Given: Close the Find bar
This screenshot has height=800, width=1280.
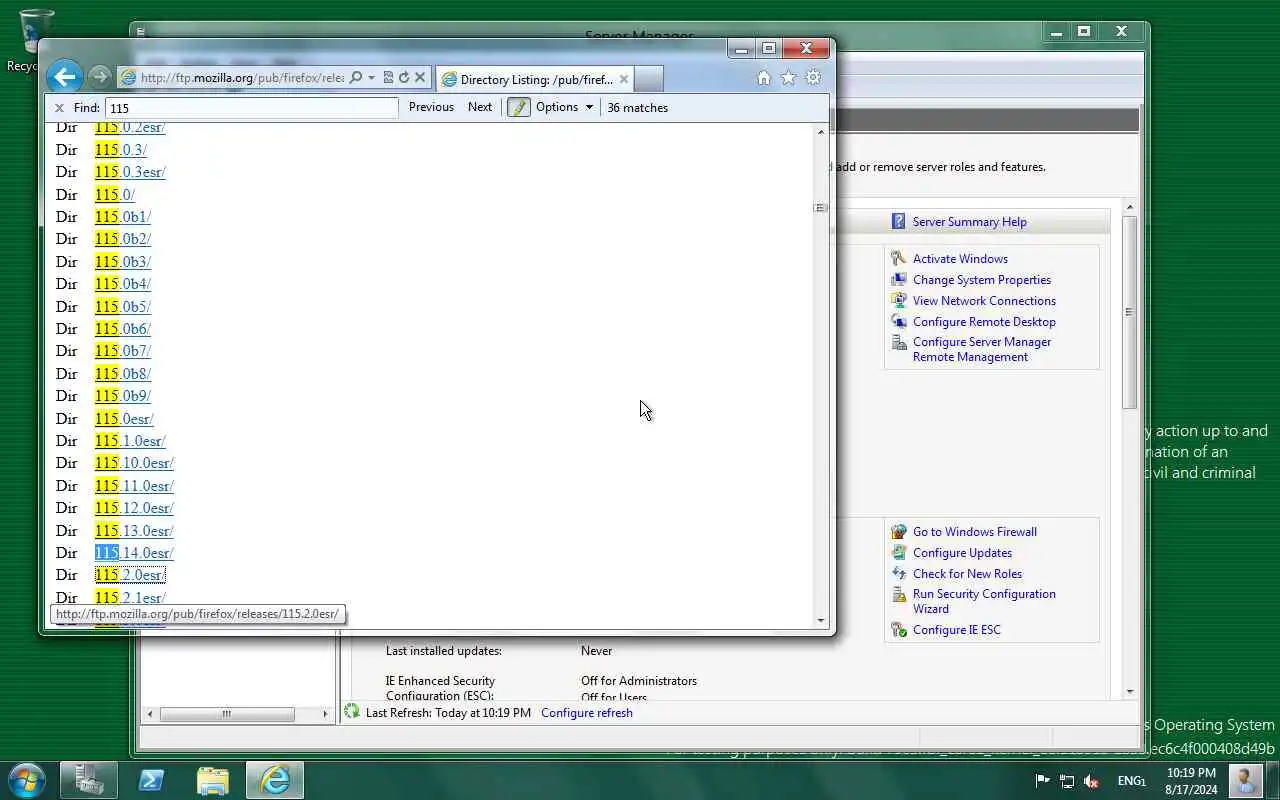Looking at the screenshot, I should click(59, 108).
